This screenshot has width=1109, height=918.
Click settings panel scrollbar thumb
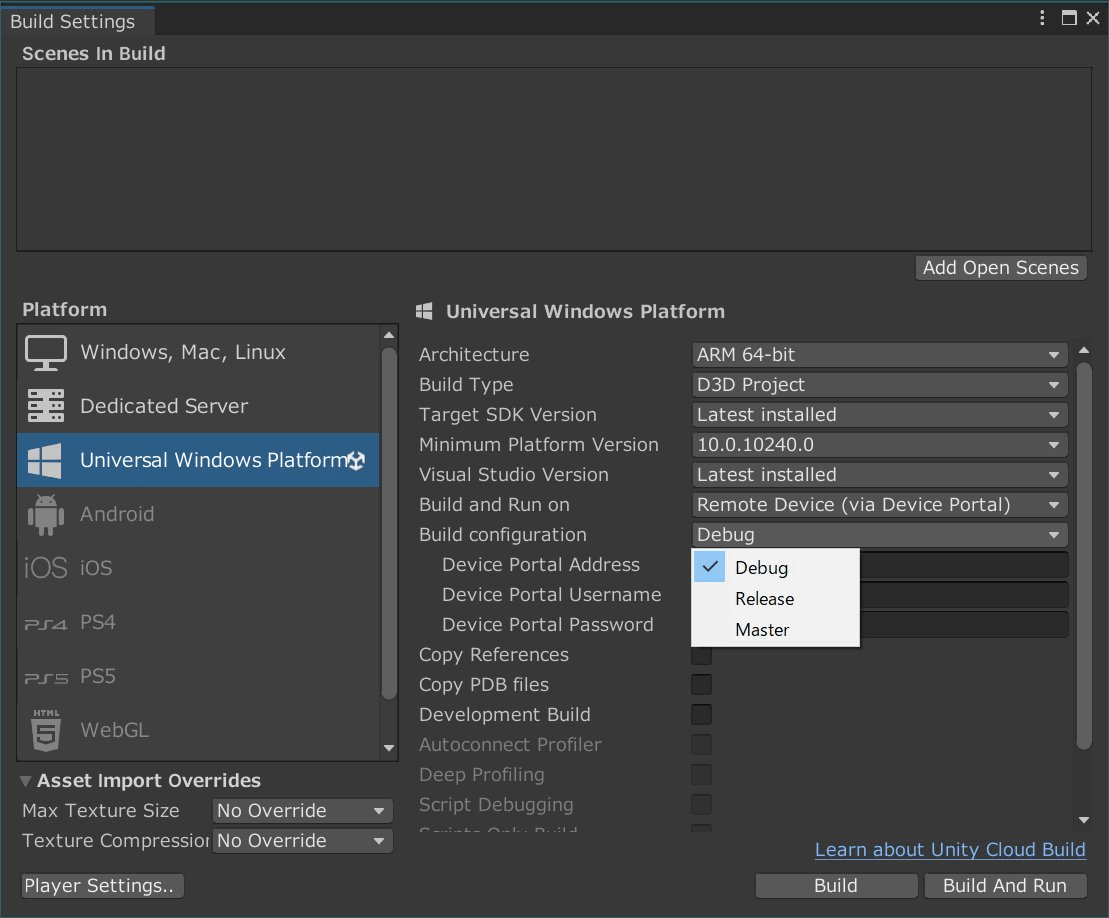[1084, 555]
